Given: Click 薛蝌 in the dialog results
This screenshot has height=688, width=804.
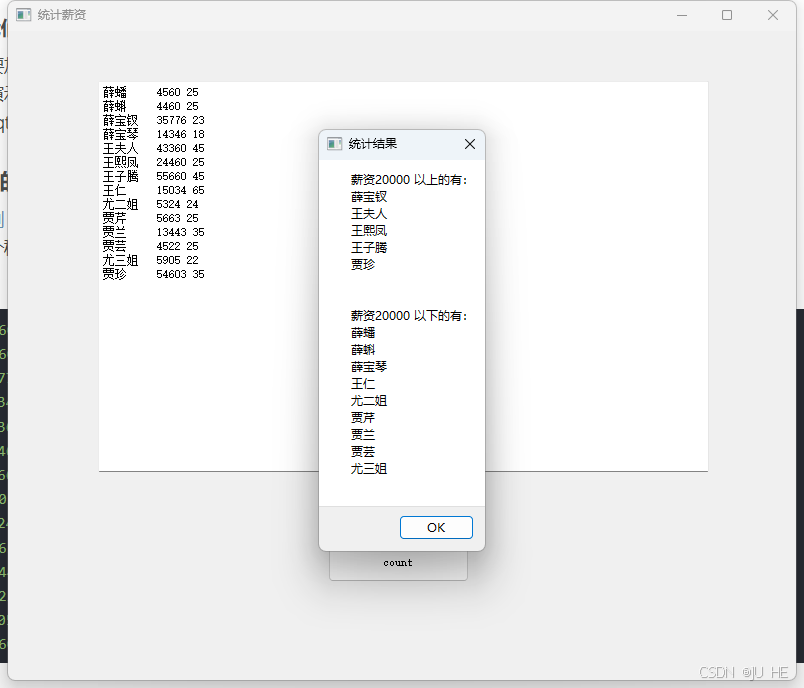Looking at the screenshot, I should (x=363, y=350).
